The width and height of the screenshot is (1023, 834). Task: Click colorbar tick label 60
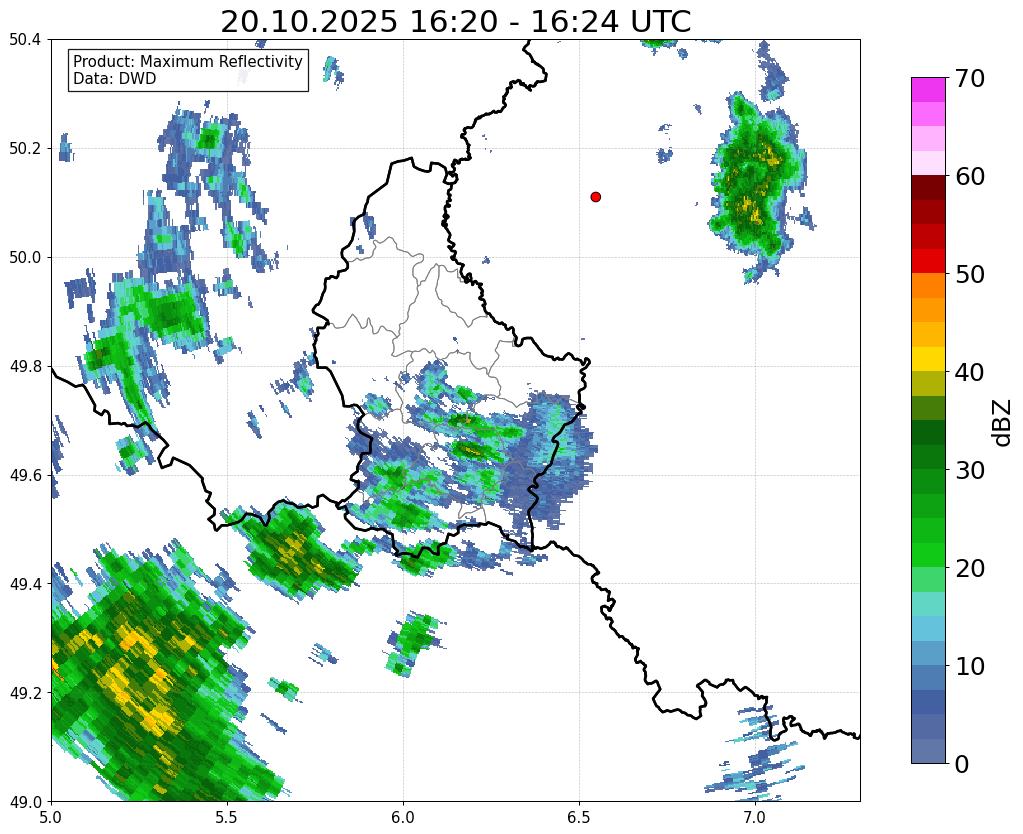(969, 176)
